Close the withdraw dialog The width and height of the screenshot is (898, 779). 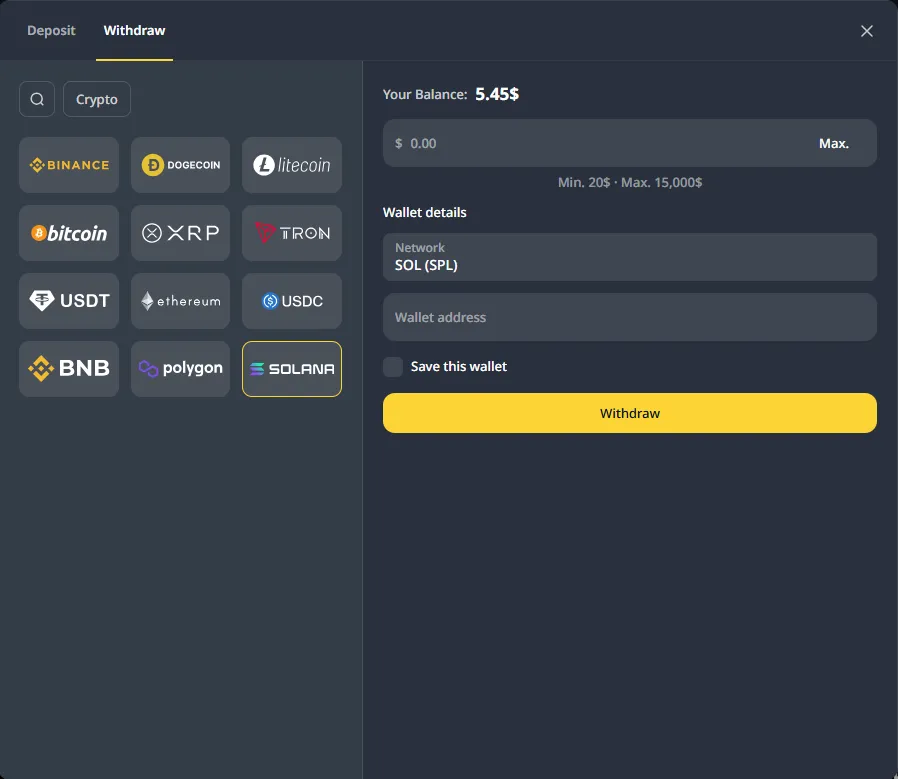coord(867,31)
